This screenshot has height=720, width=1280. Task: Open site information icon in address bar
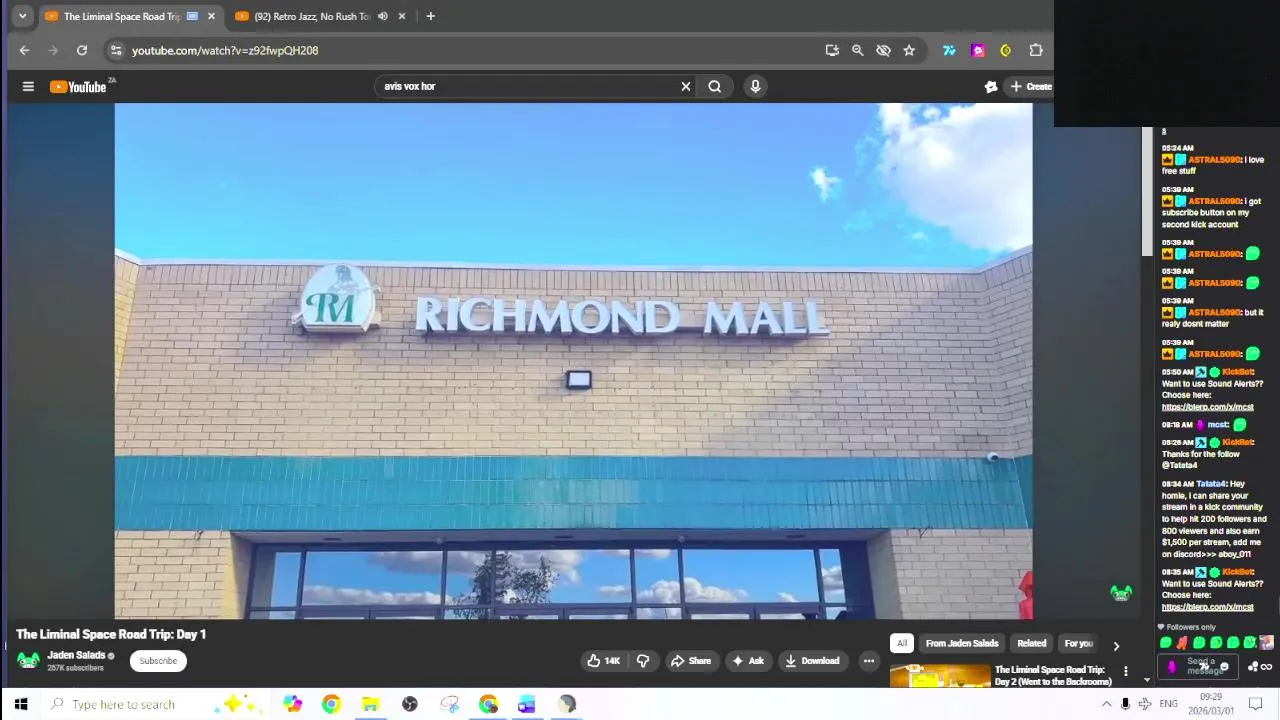pos(116,51)
